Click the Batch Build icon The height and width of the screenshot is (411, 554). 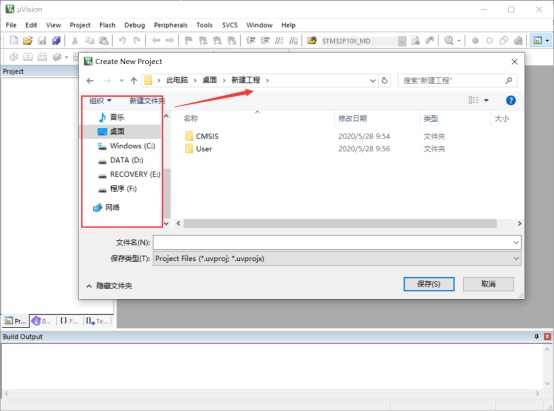click(x=57, y=57)
